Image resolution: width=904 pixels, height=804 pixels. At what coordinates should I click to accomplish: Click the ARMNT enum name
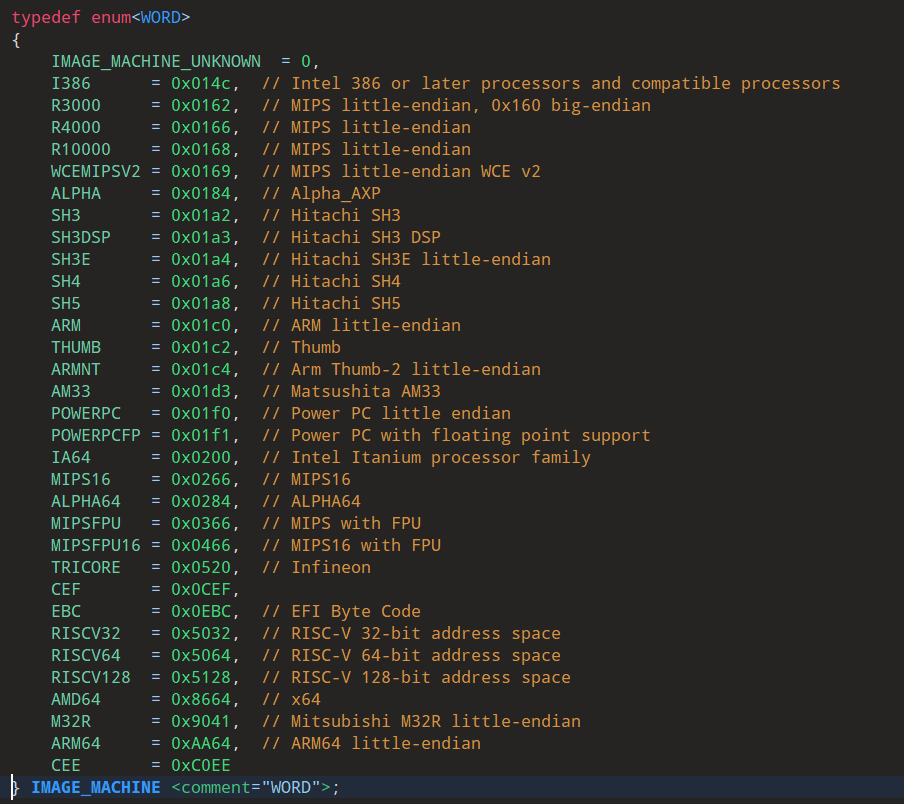[76, 369]
